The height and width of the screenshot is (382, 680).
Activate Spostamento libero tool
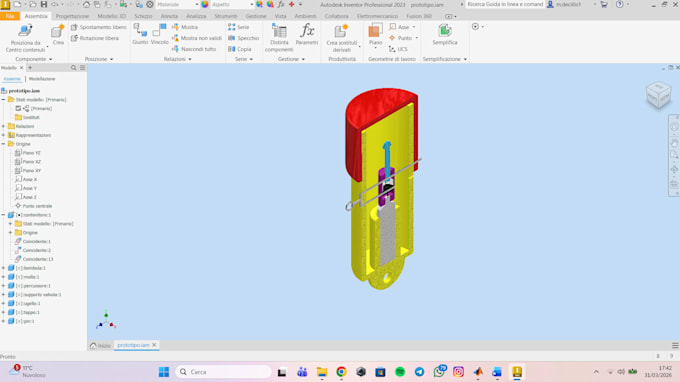click(x=98, y=27)
